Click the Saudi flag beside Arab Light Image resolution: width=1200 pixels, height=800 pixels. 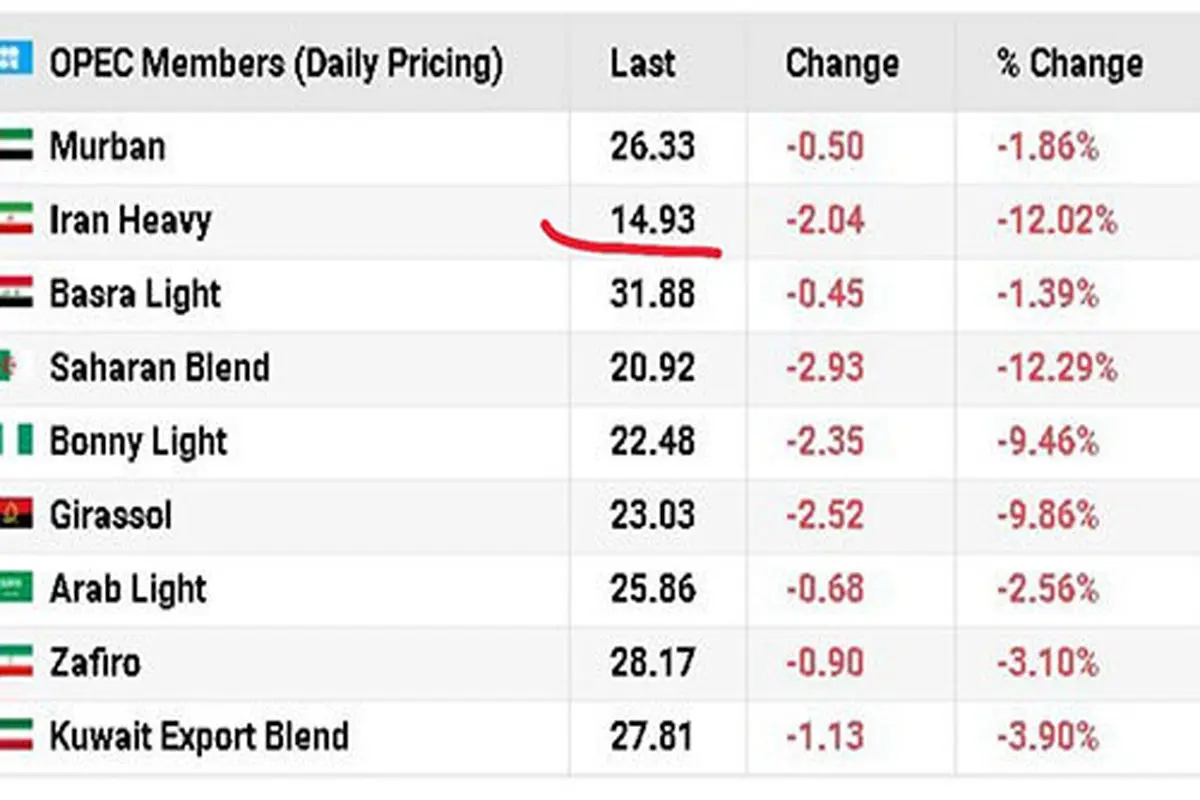(x=16, y=588)
